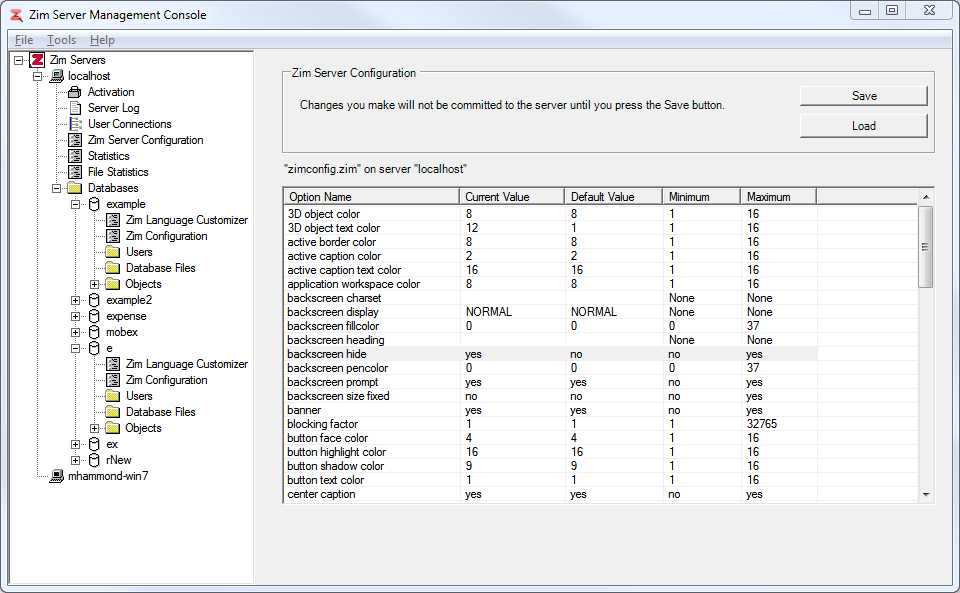
Task: Click Zim Language Customizer icon under example
Action: (x=113, y=220)
